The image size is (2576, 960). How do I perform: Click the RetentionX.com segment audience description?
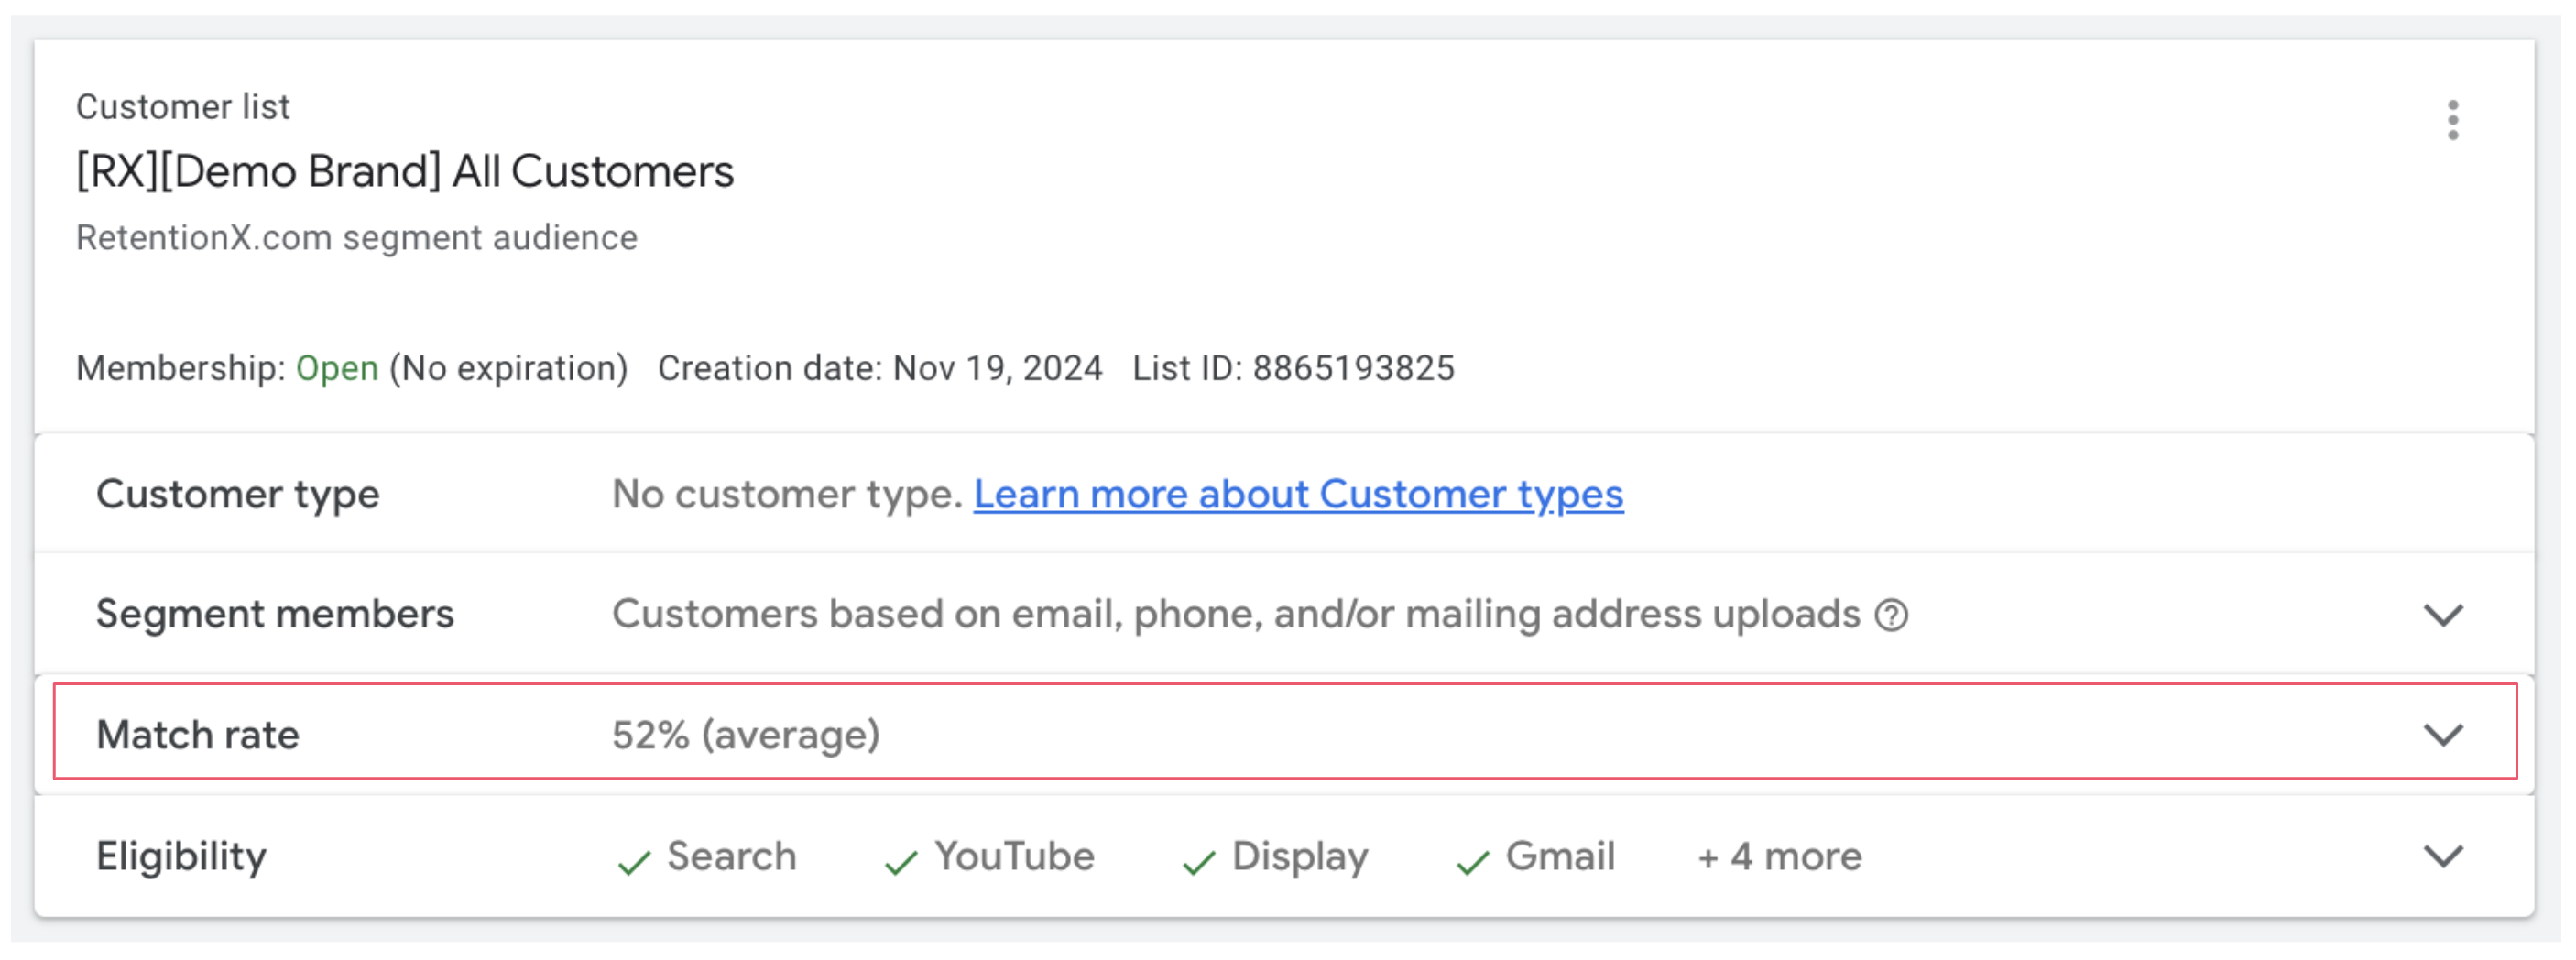pyautogui.click(x=357, y=238)
